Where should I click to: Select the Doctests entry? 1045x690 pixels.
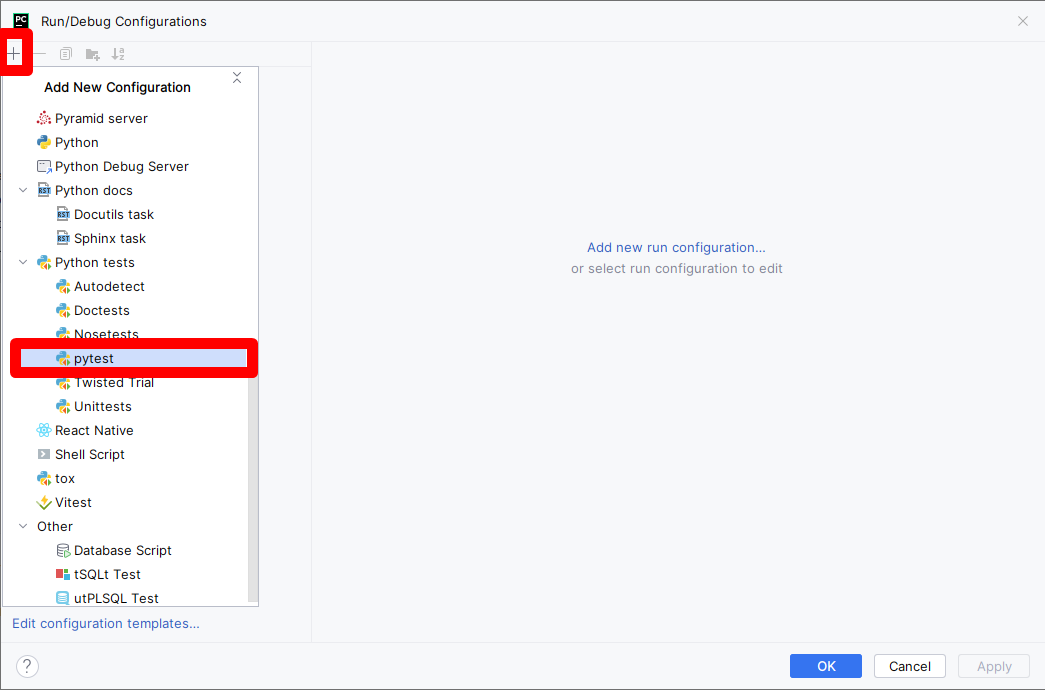pyautogui.click(x=102, y=310)
